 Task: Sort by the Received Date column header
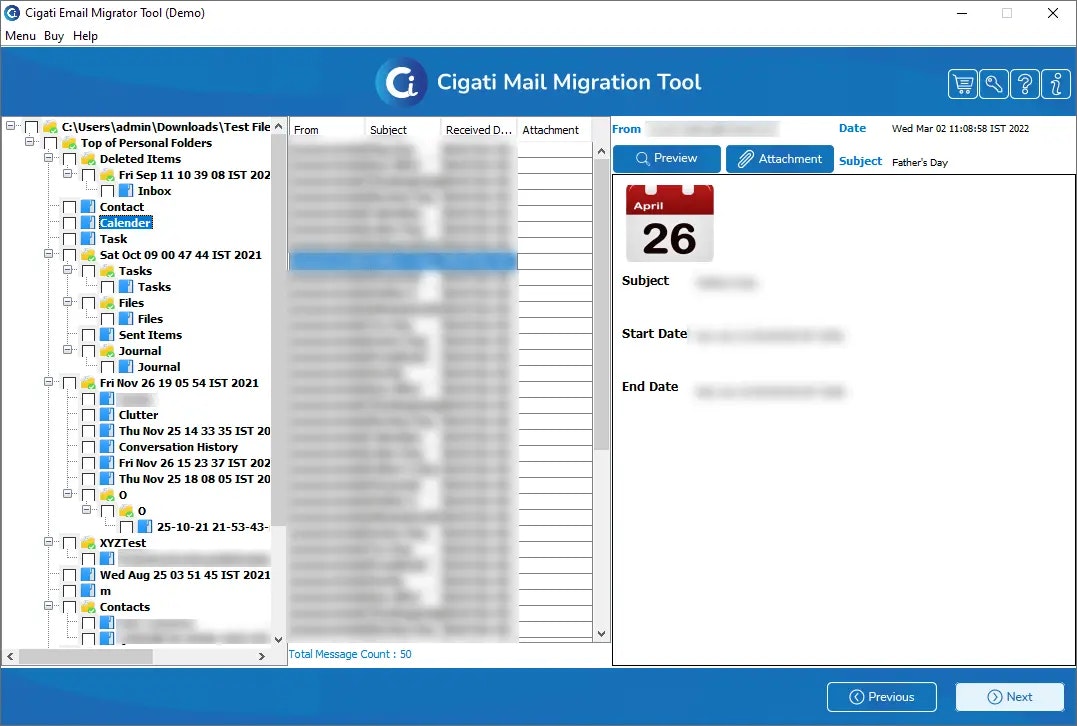click(x=479, y=130)
